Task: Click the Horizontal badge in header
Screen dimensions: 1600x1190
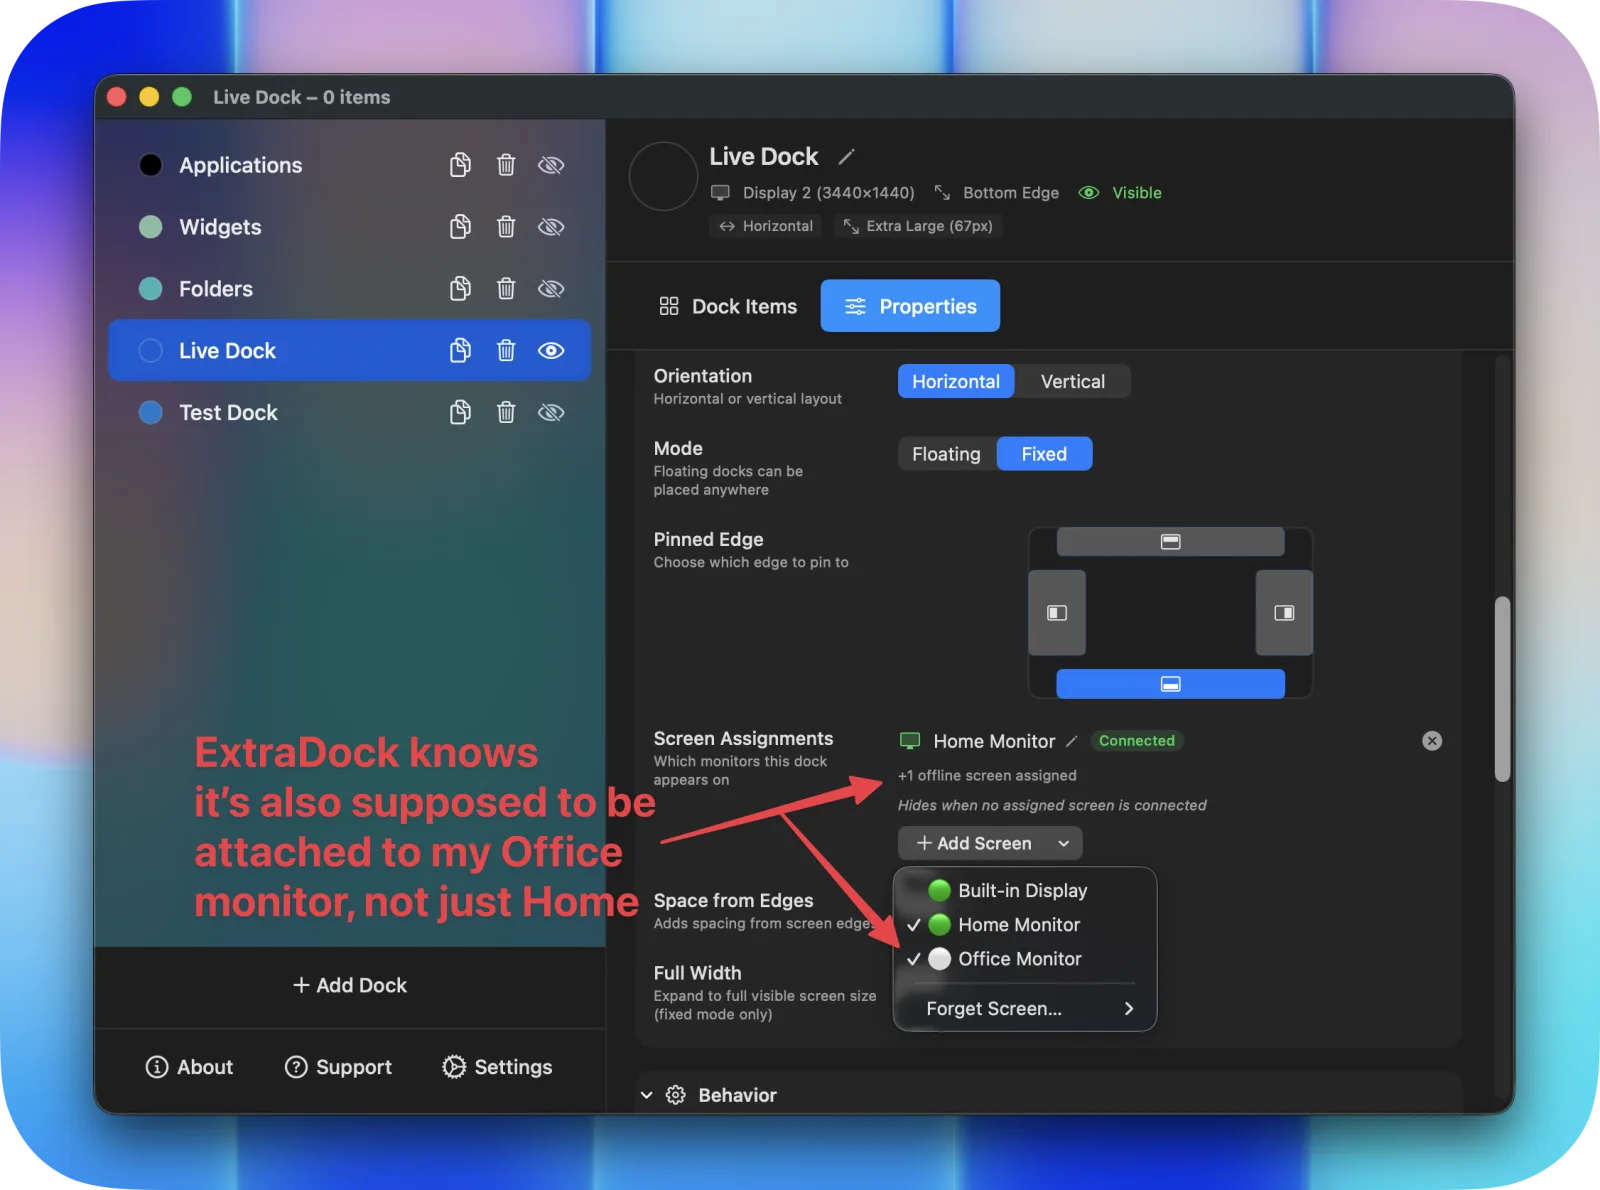Action: (x=766, y=226)
